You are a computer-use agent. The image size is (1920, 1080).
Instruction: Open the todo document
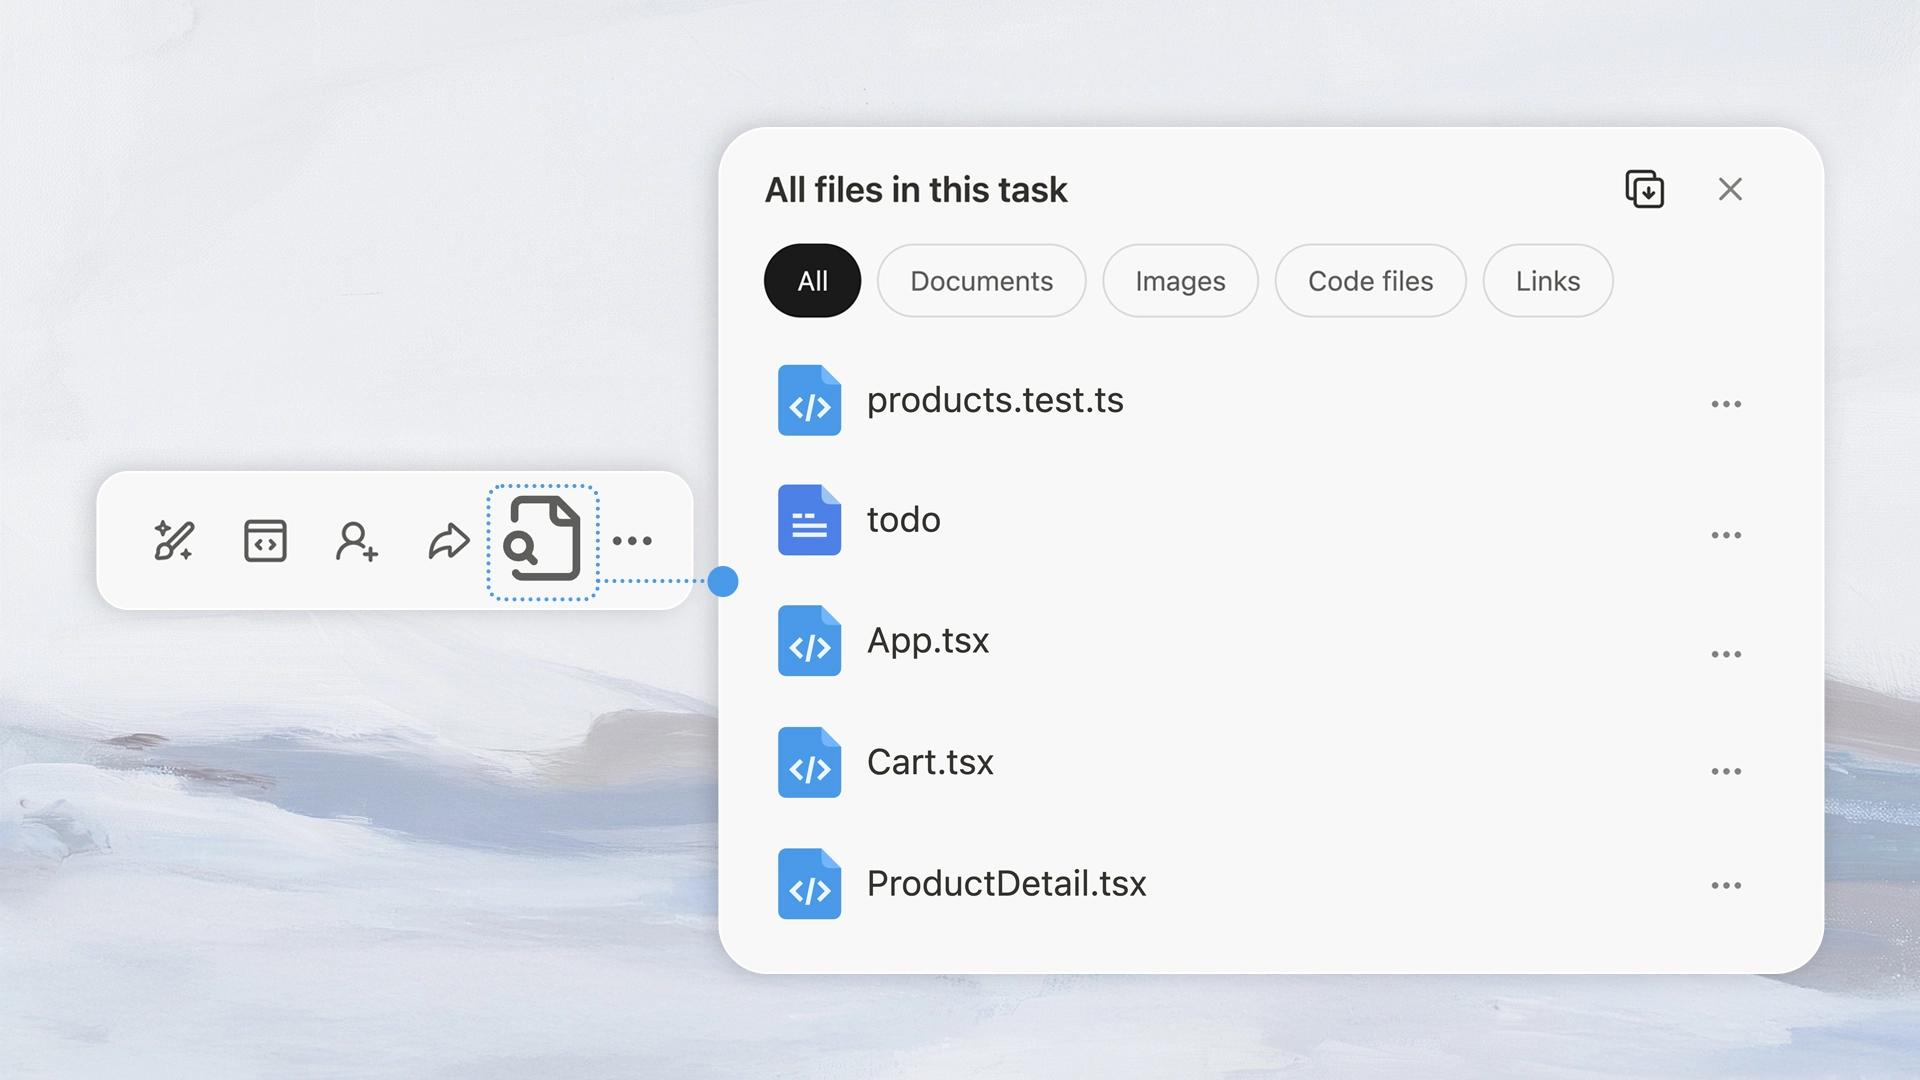point(903,520)
